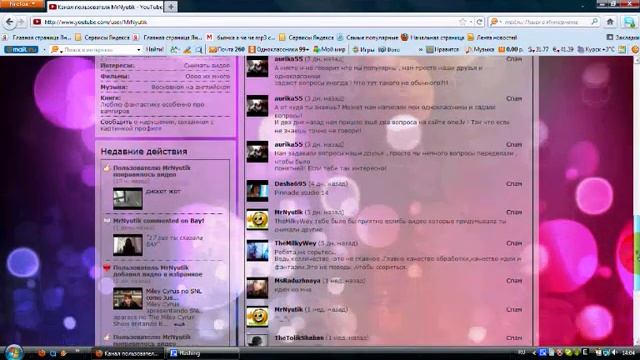Open aurika55 avatar on the first comment
The image size is (640, 360).
tap(257, 67)
